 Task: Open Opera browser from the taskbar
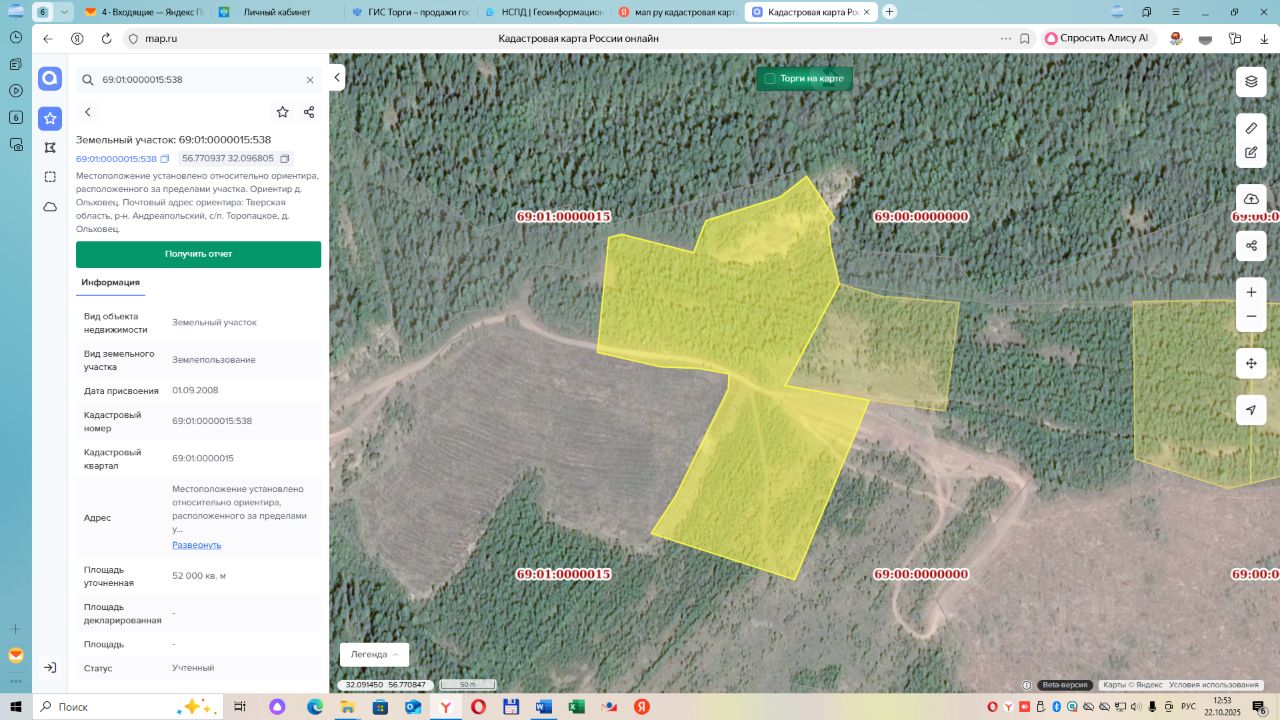pos(478,707)
